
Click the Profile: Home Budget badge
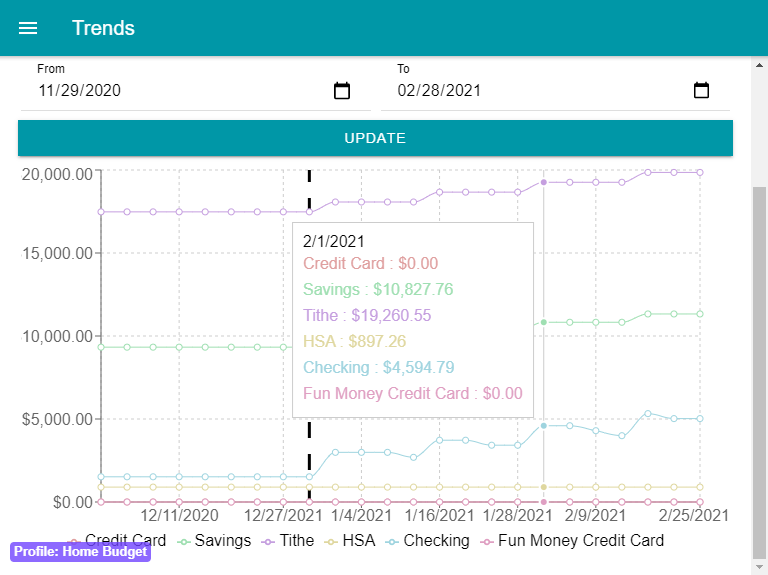[x=81, y=552]
